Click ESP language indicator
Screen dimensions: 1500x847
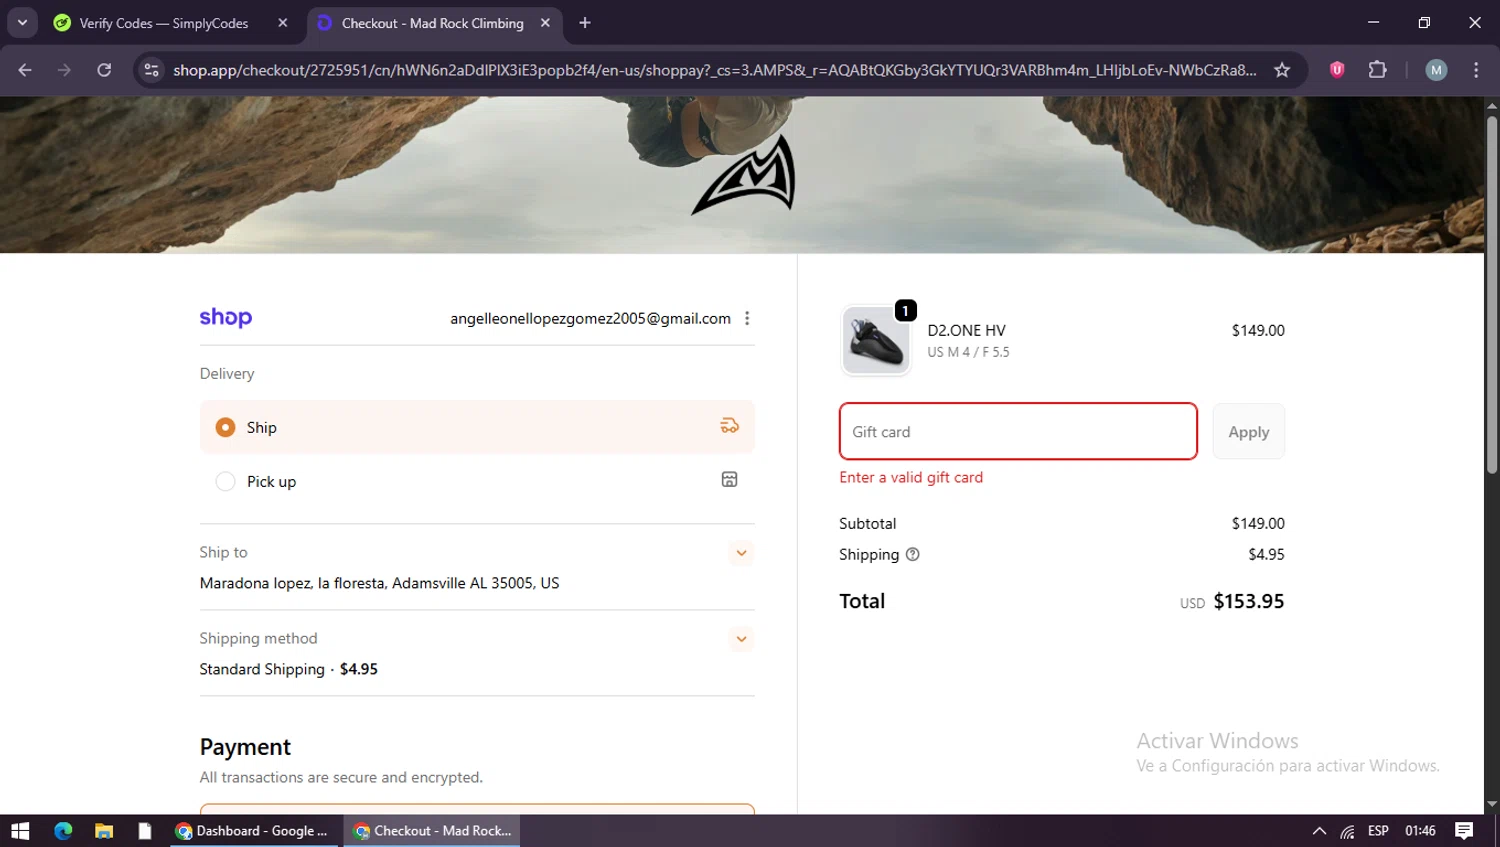pyautogui.click(x=1378, y=831)
